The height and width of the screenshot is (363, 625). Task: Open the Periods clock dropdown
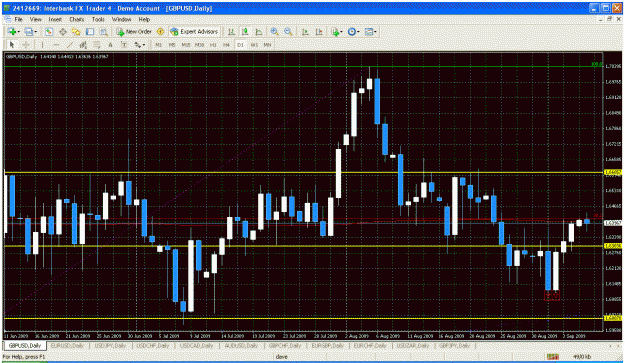(353, 32)
